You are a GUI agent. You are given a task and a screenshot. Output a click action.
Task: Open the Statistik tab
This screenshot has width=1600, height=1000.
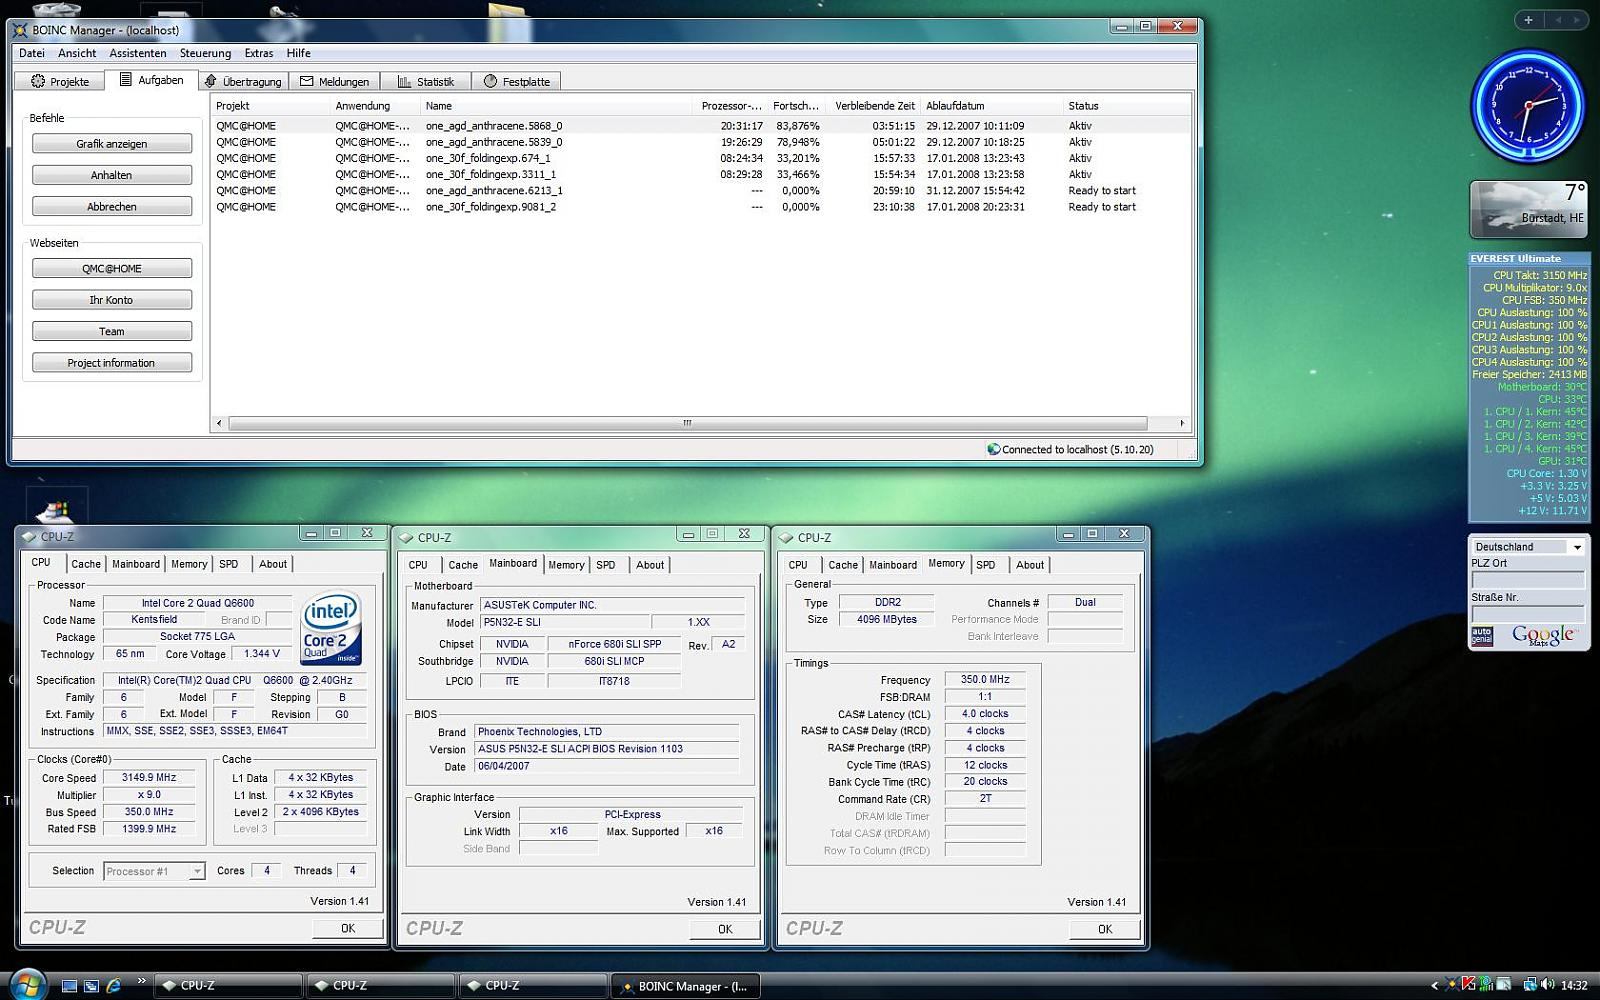(x=426, y=81)
